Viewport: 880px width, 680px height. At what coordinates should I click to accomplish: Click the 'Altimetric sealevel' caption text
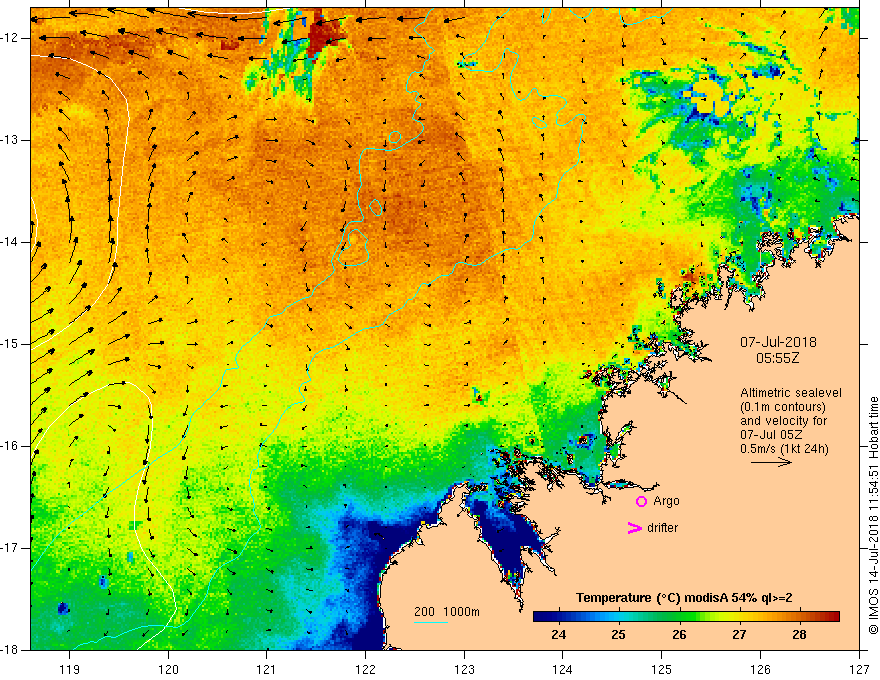tap(791, 393)
